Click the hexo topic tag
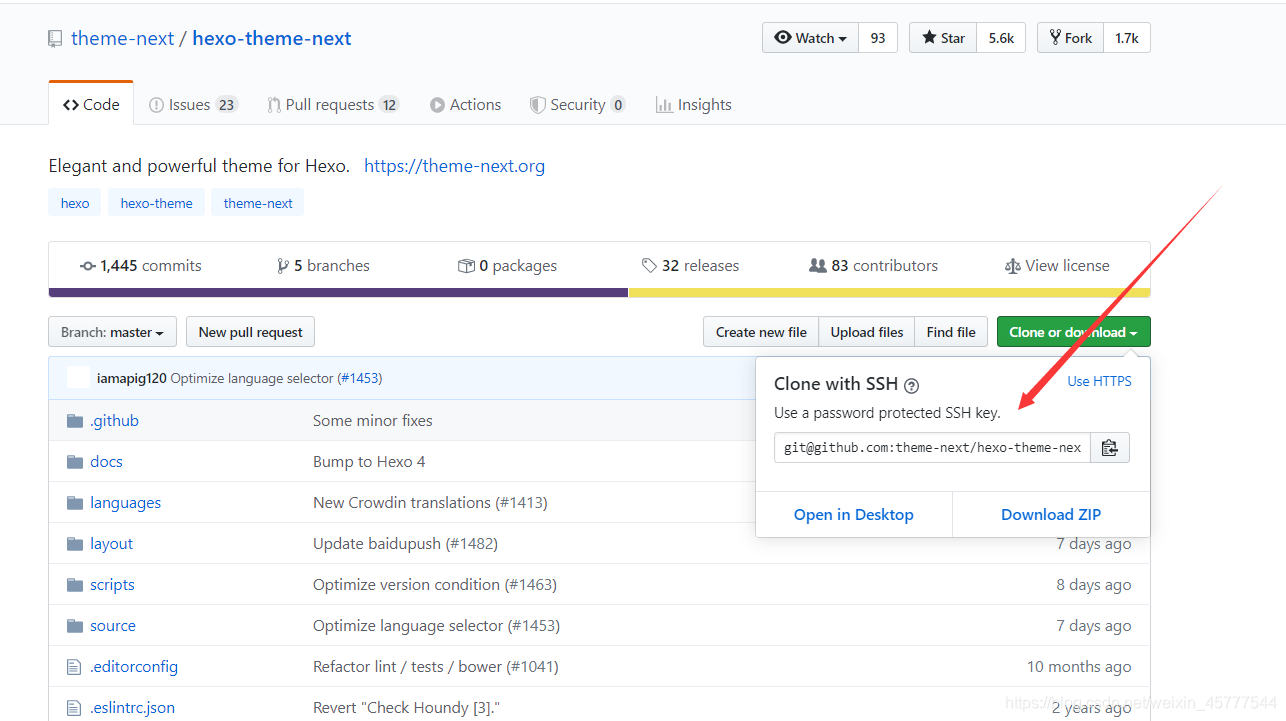The image size is (1286, 721). click(x=75, y=203)
